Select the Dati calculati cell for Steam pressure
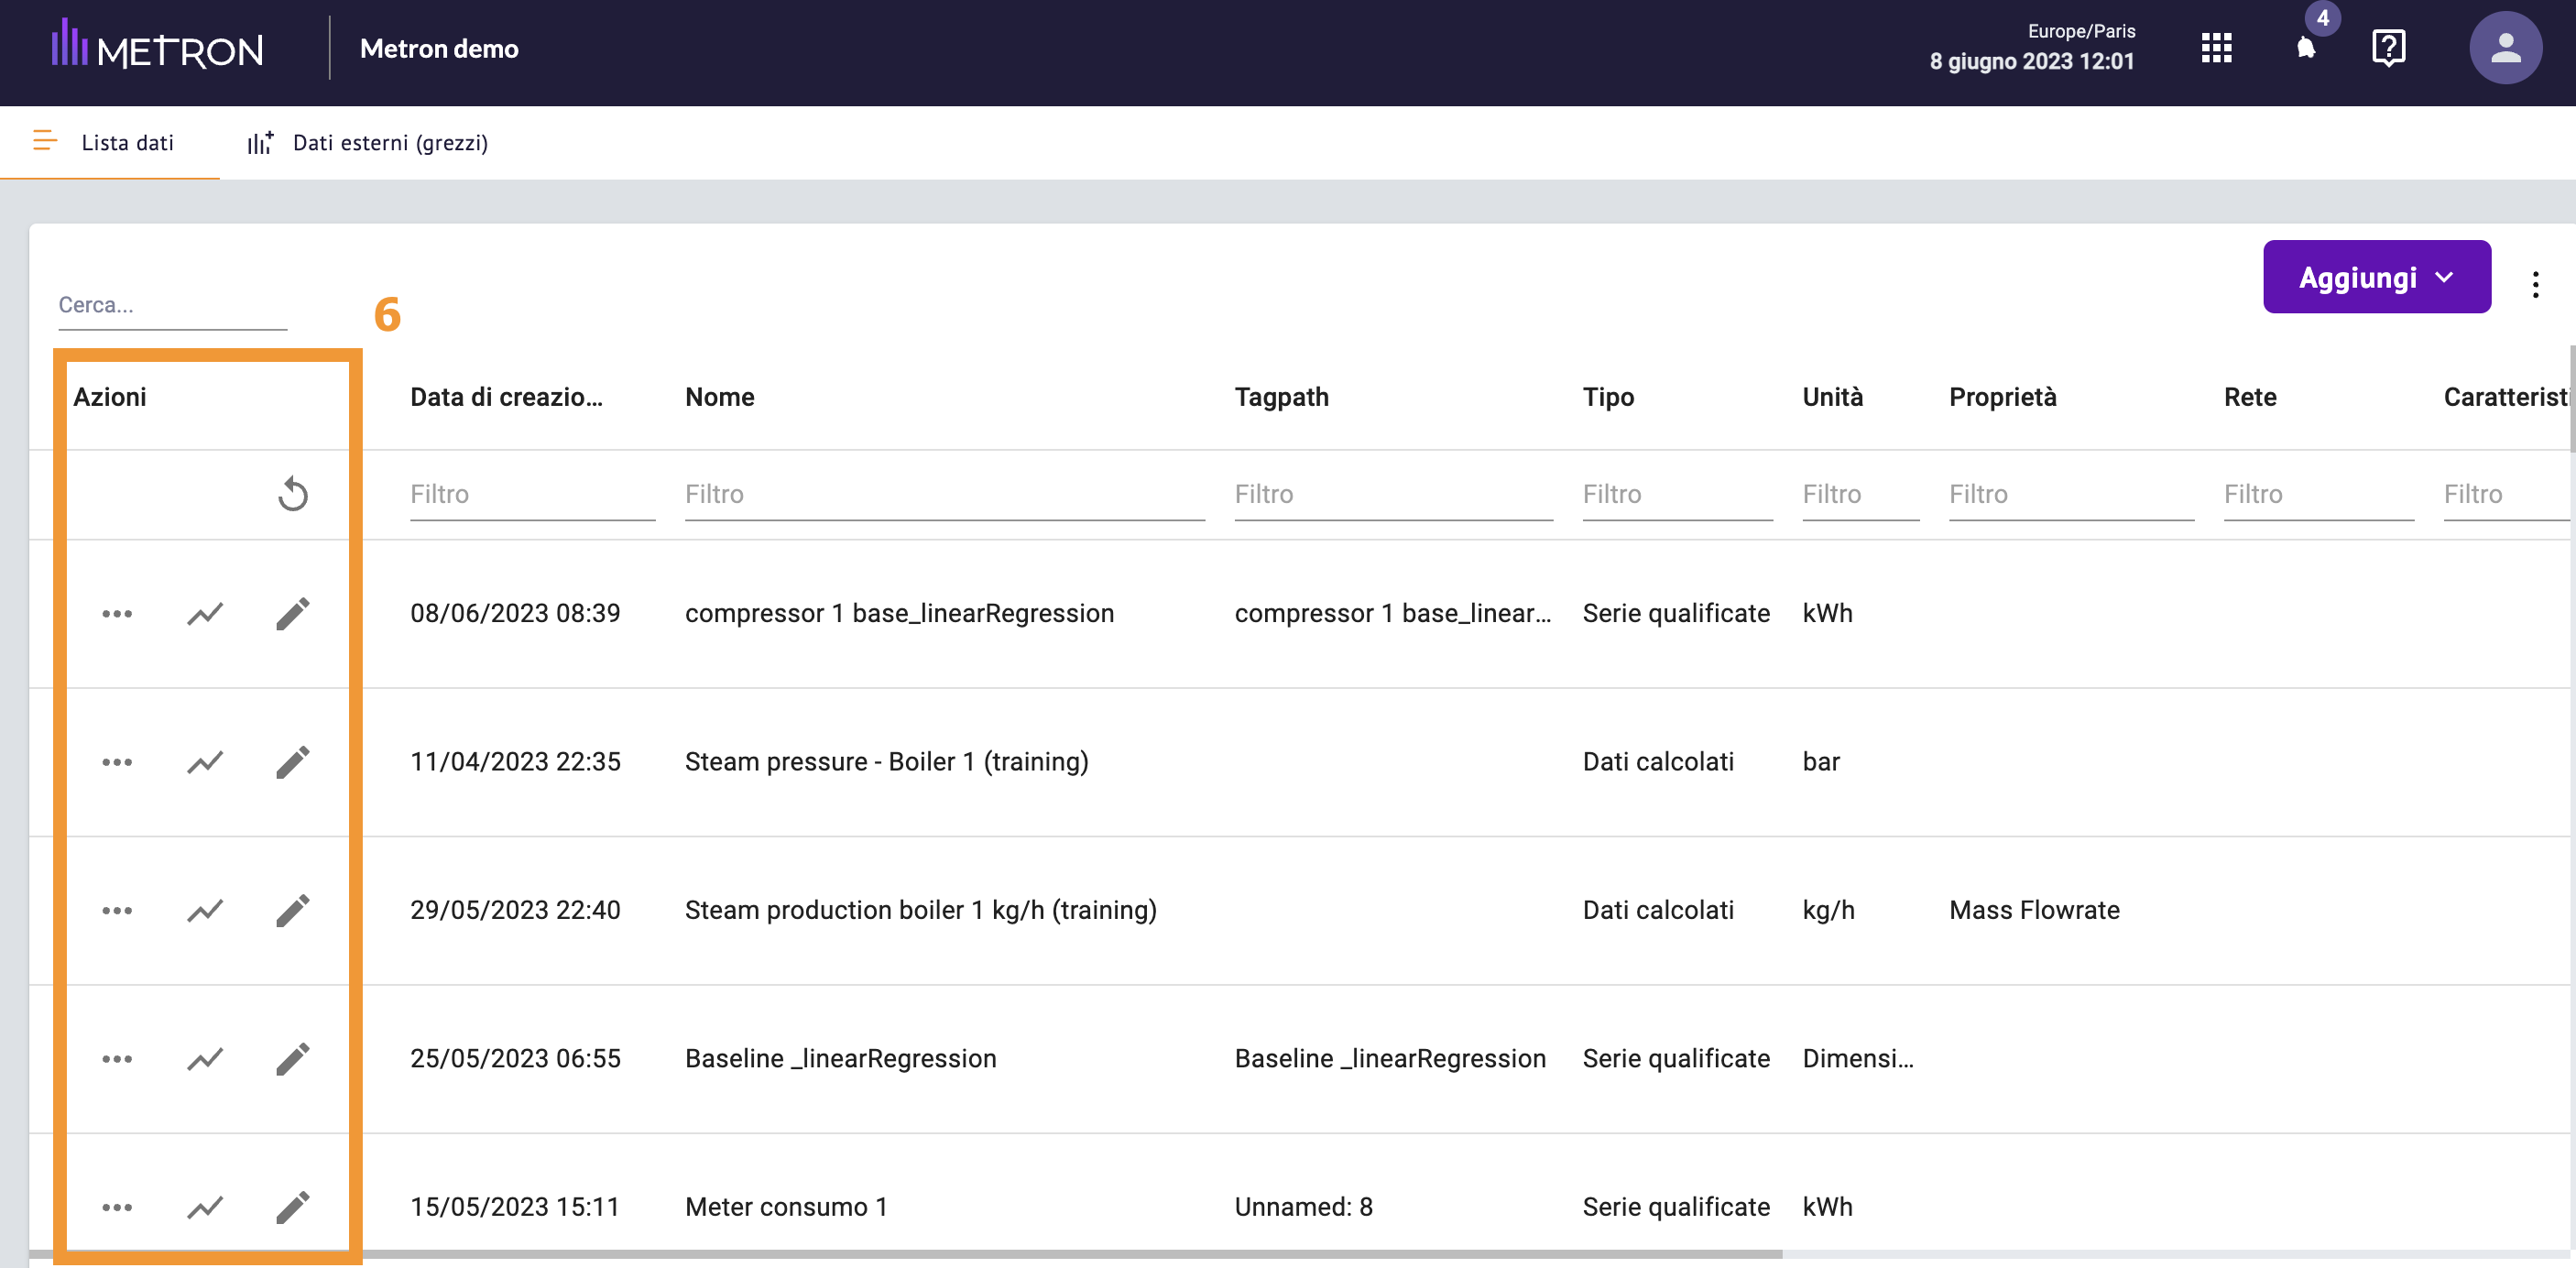Image resolution: width=2576 pixels, height=1268 pixels. pyautogui.click(x=1657, y=762)
